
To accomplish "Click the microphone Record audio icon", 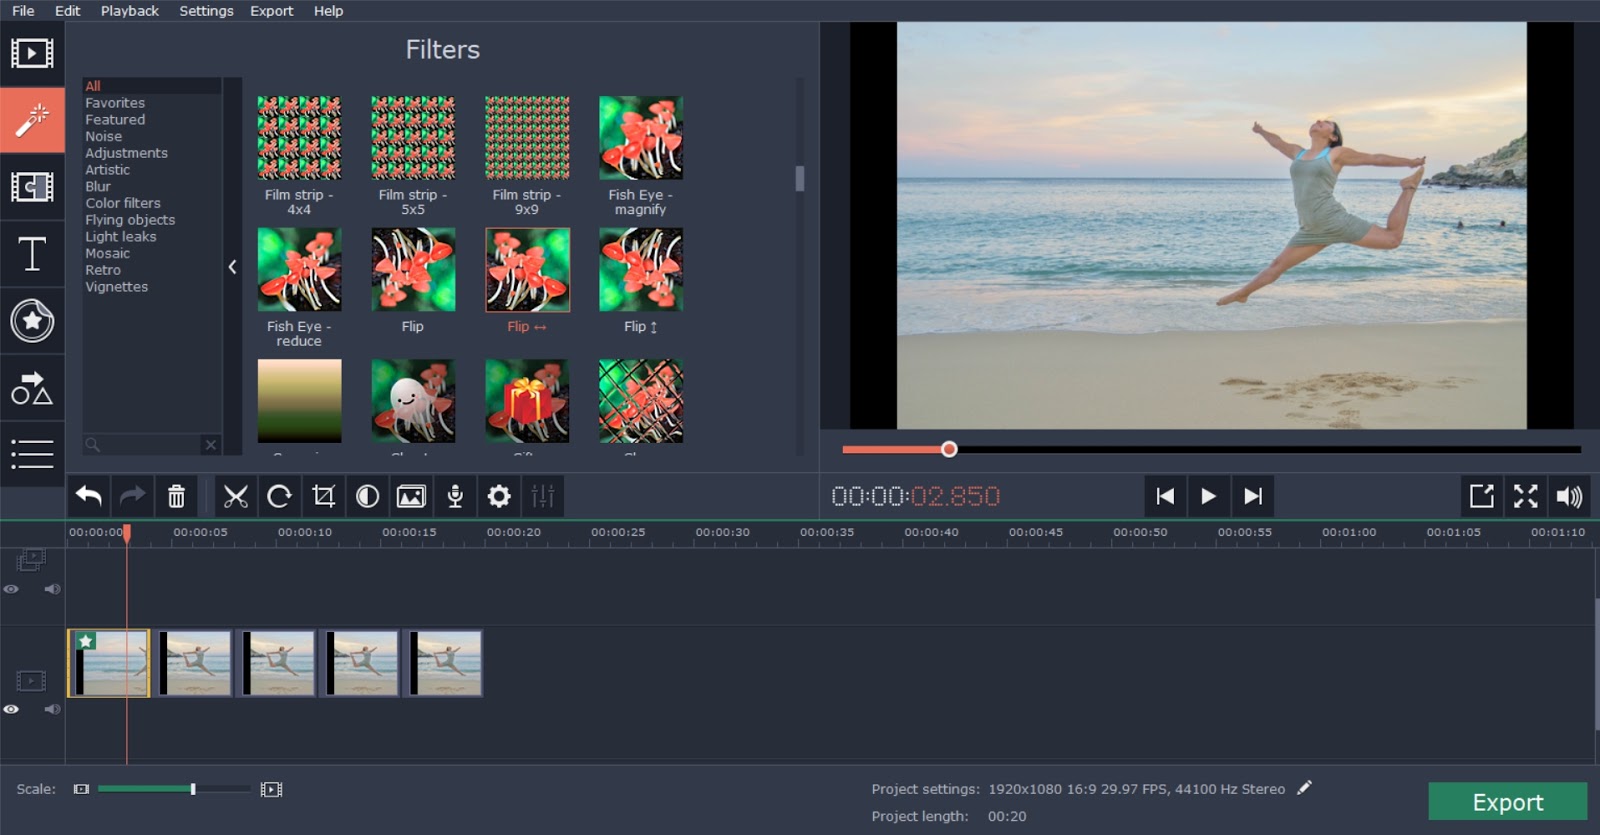I will [x=455, y=496].
